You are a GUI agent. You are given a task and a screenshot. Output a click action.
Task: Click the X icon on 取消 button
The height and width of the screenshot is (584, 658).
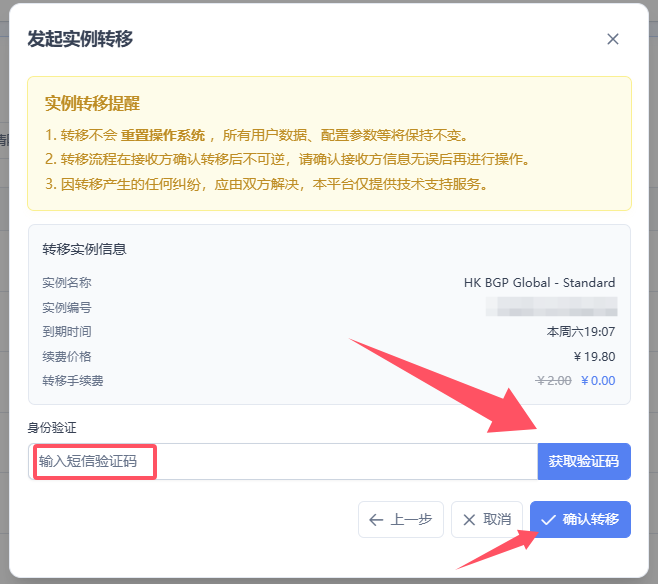coord(468,520)
